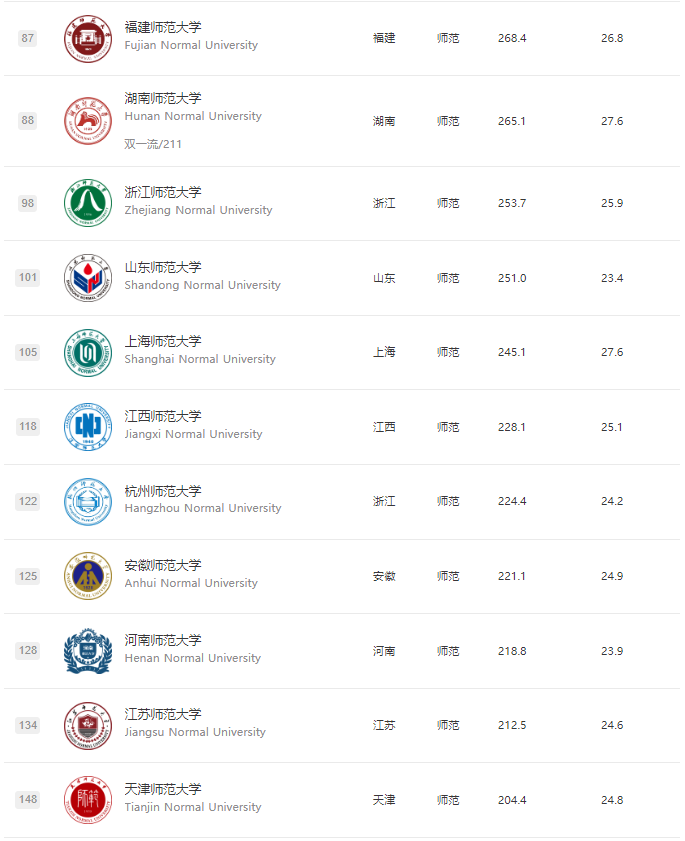Click the red Tianjin Normal University logo
This screenshot has height=841, width=685.
tap(84, 799)
